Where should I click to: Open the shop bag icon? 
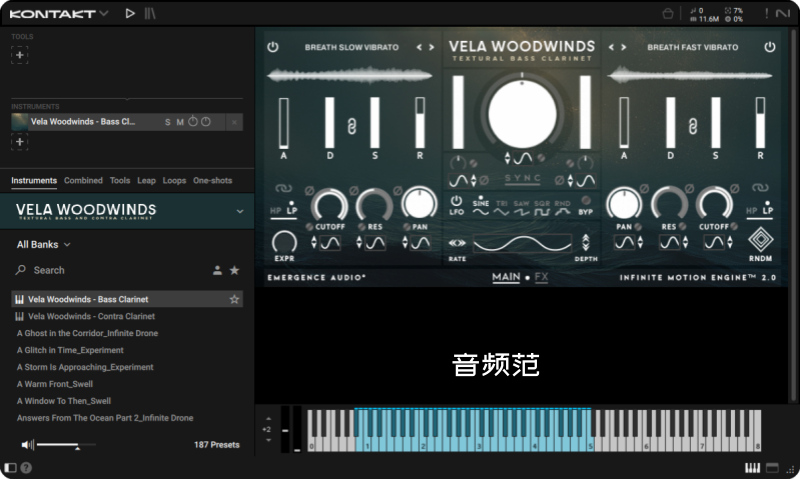click(667, 14)
